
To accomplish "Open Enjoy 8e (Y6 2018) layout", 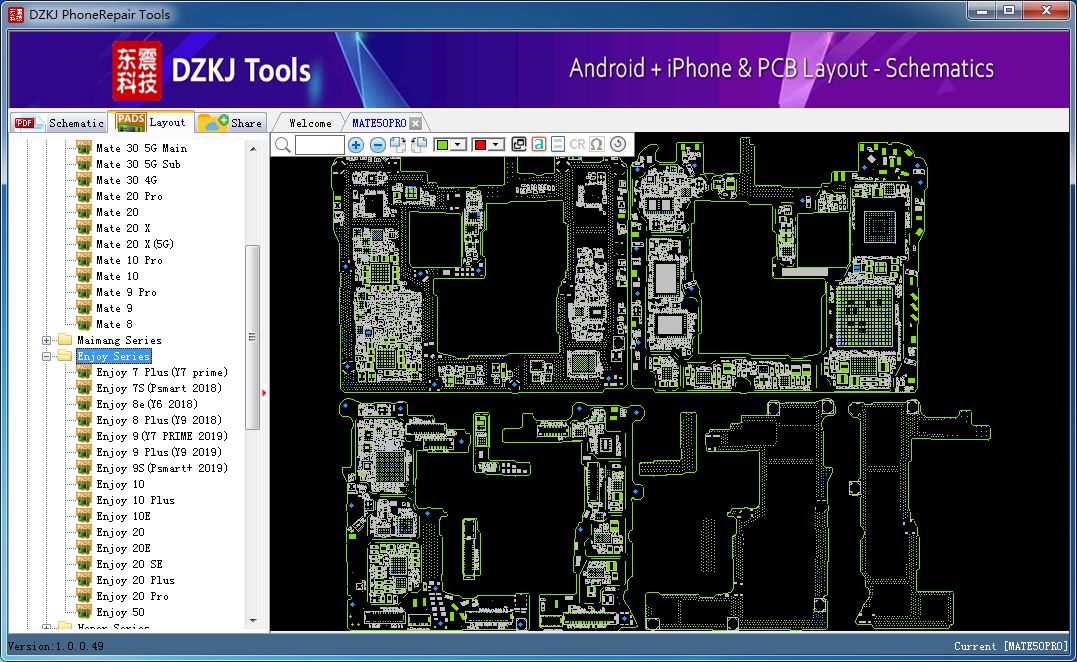I will pyautogui.click(x=147, y=404).
